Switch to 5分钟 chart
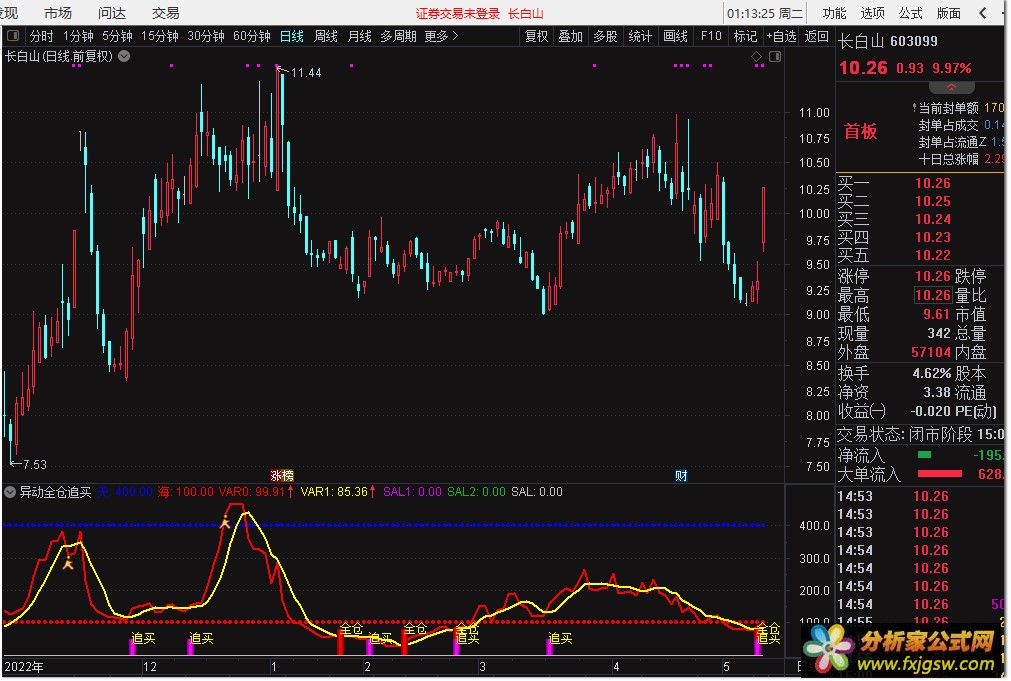The width and height of the screenshot is (1011, 681). tap(117, 36)
